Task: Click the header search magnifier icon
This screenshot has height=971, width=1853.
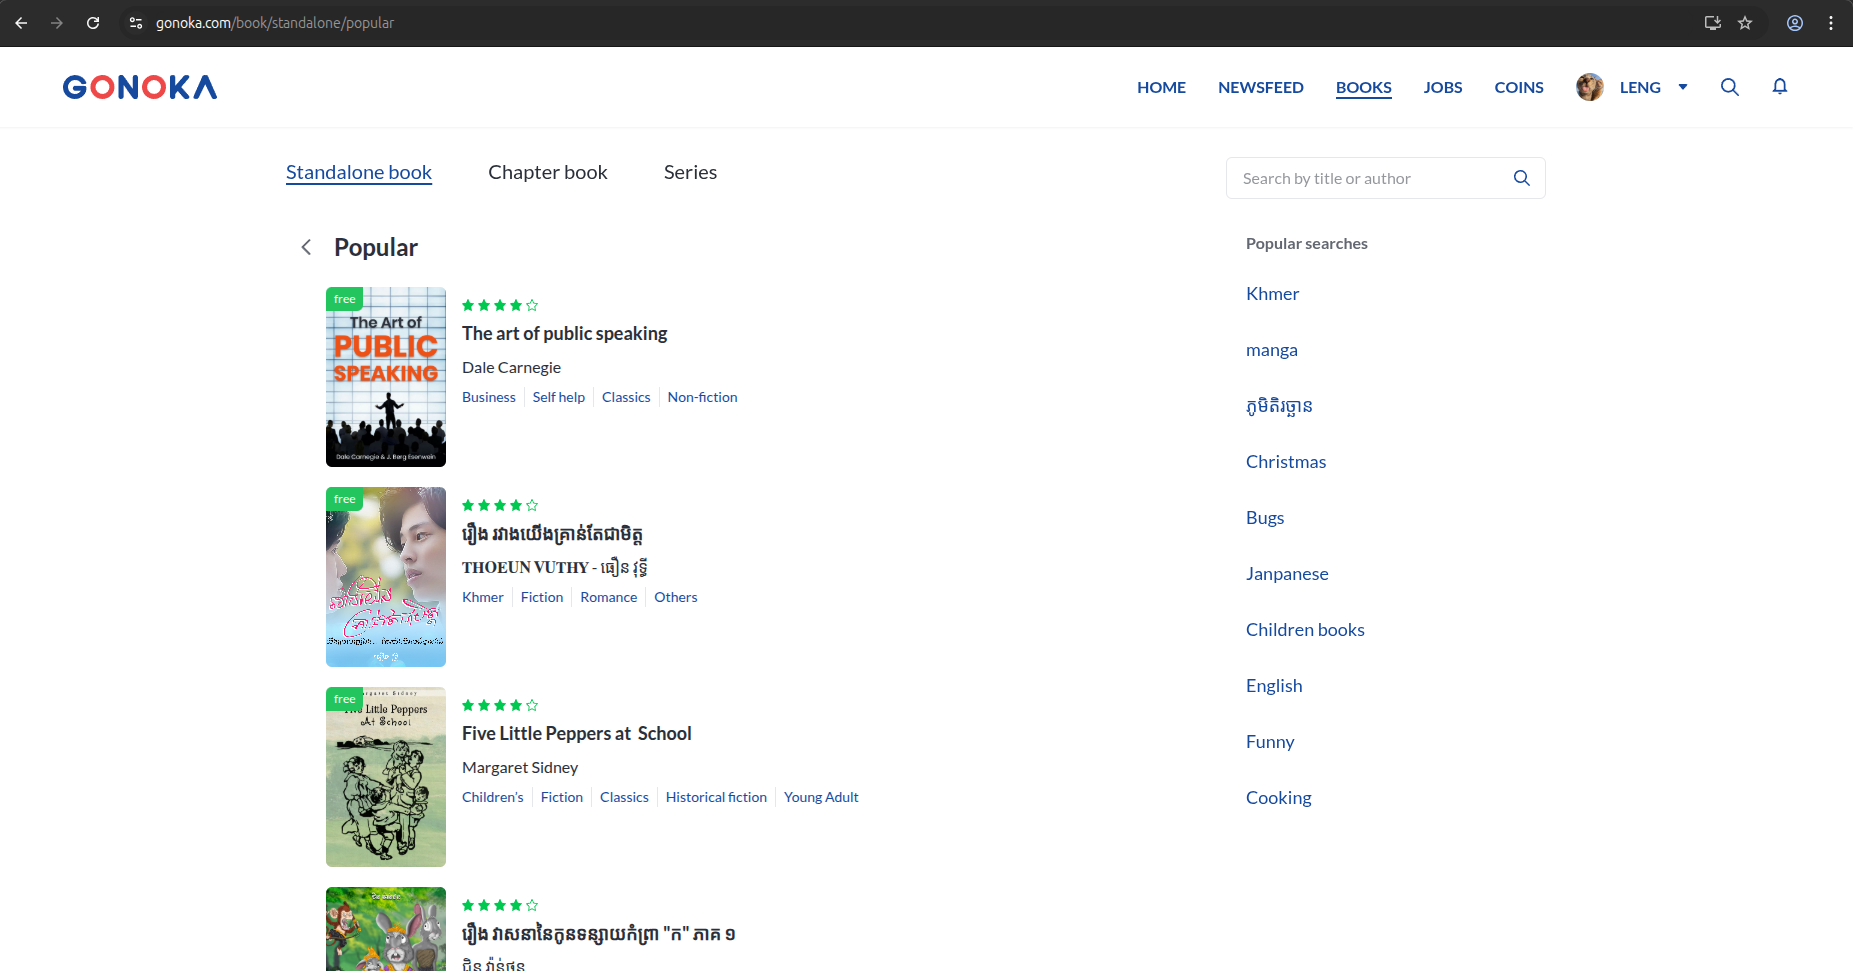Action: pyautogui.click(x=1729, y=87)
